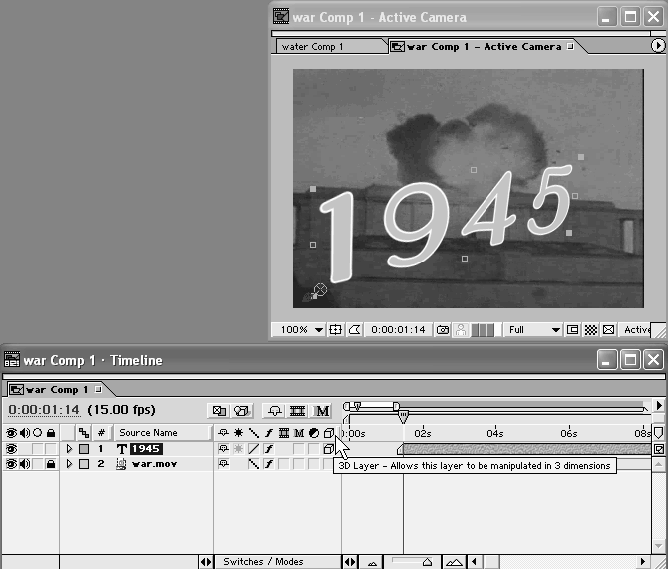The height and width of the screenshot is (569, 668).
Task: Open the Full resolution dropdown
Action: tap(534, 329)
